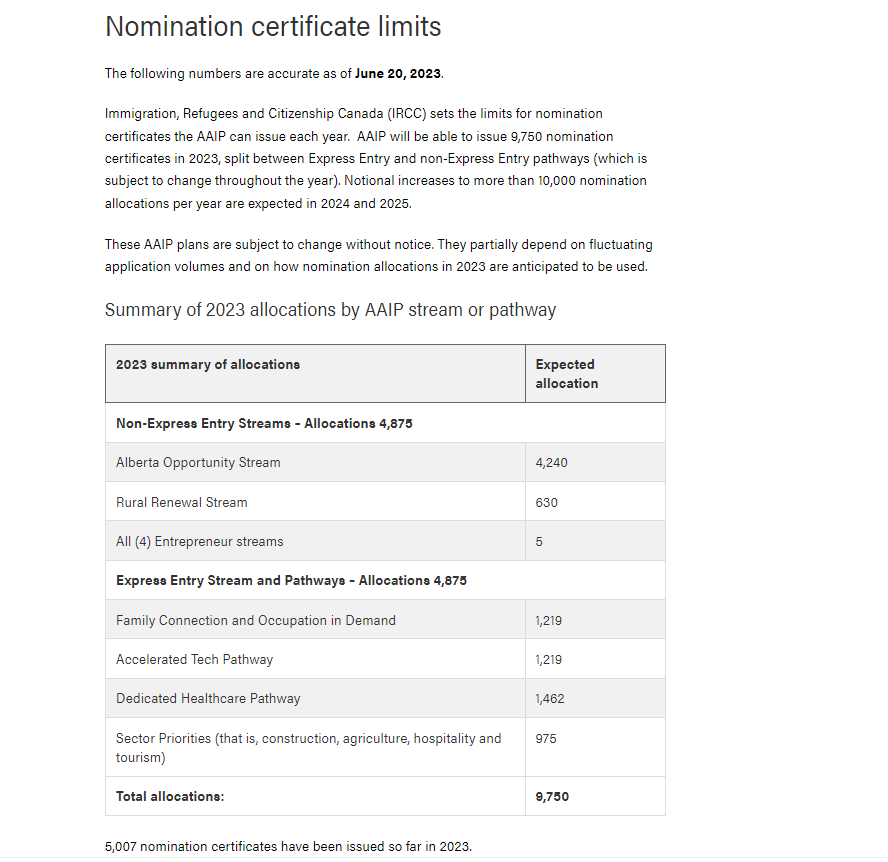Click the 'Expected allocation' column header
This screenshot has width=888, height=862.
tap(566, 374)
